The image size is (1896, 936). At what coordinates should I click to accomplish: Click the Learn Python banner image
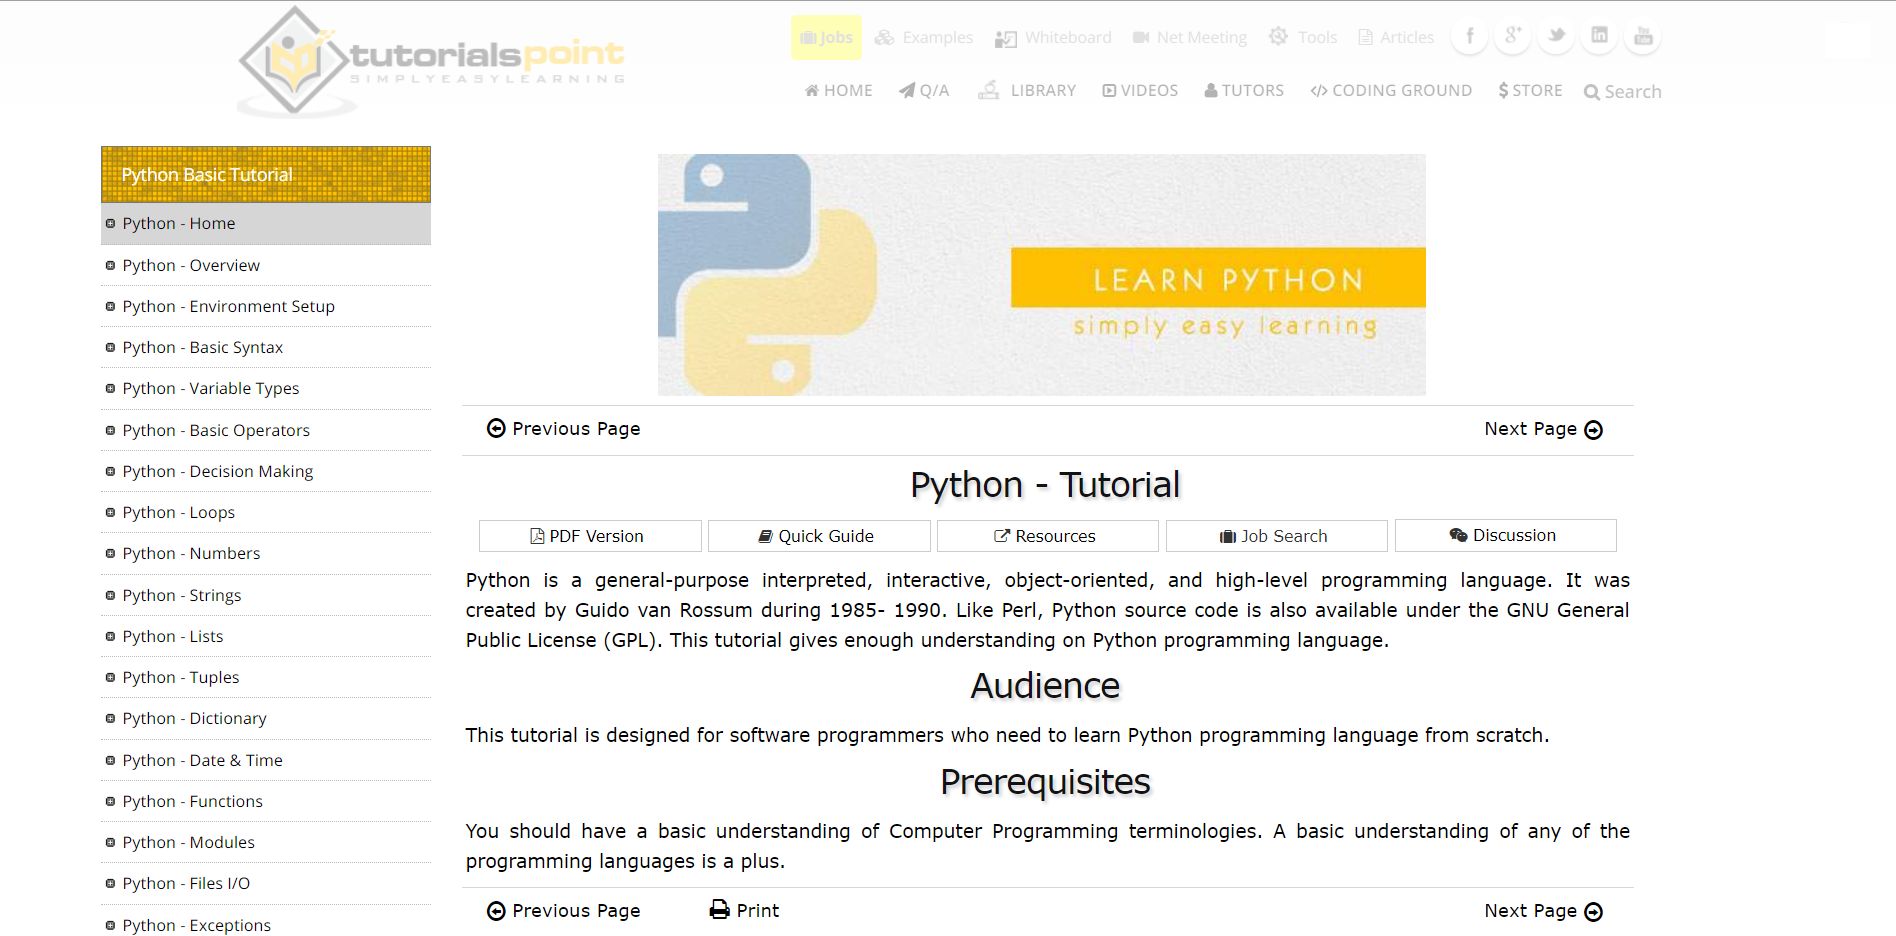(x=1041, y=275)
